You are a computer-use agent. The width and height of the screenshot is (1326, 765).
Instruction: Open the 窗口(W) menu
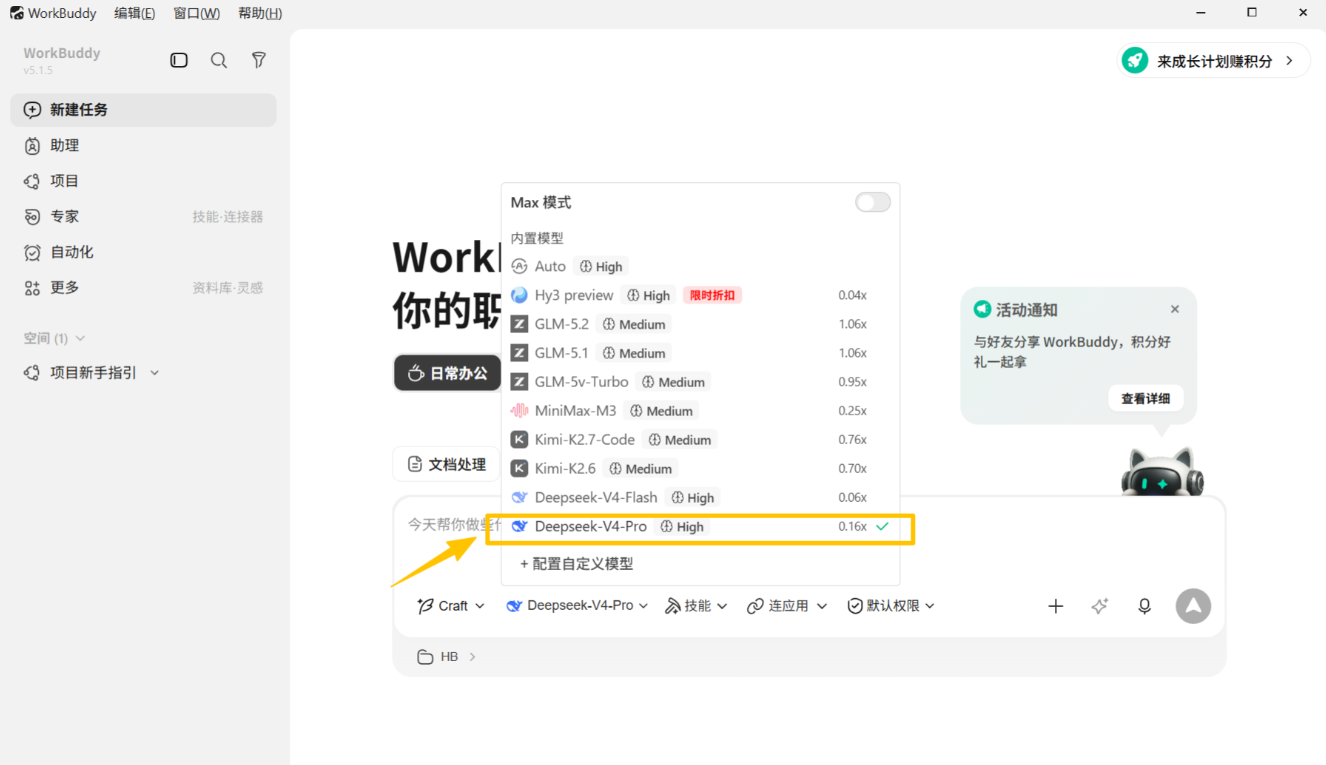[196, 13]
